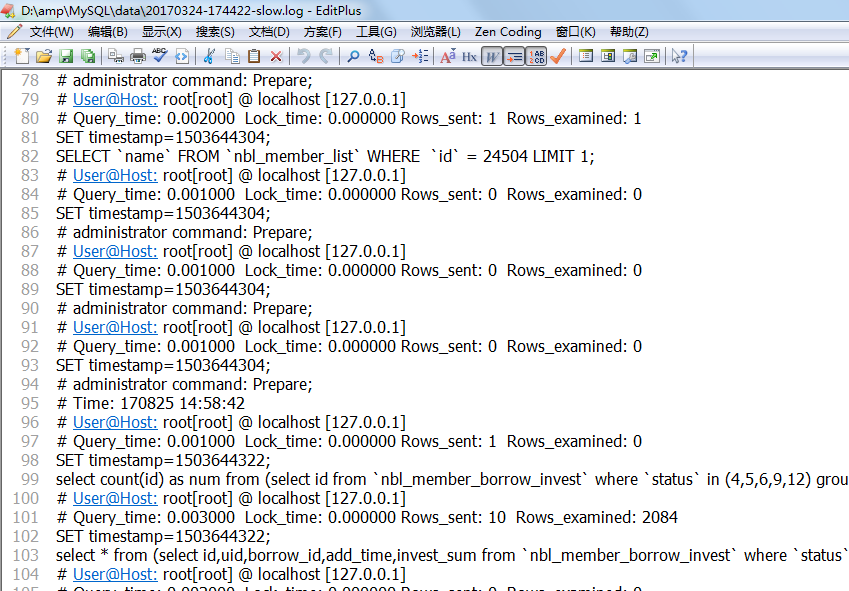Open the 窗口(K) menu
849x591 pixels.
[x=575, y=32]
